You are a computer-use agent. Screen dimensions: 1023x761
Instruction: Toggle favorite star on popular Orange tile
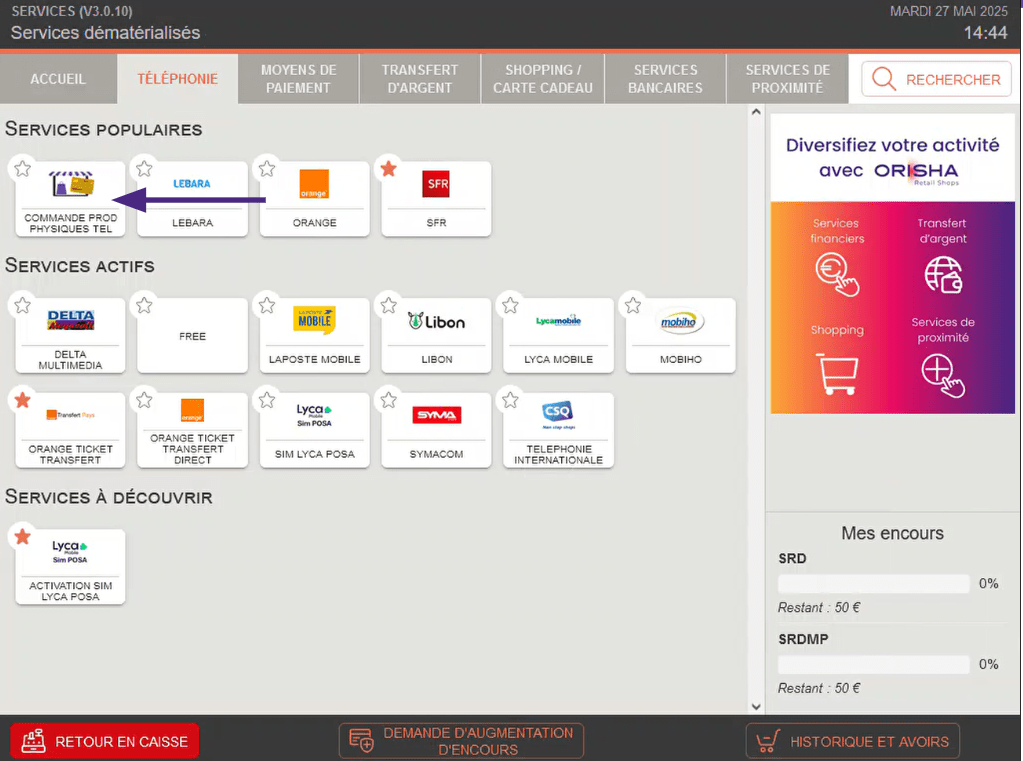click(267, 169)
